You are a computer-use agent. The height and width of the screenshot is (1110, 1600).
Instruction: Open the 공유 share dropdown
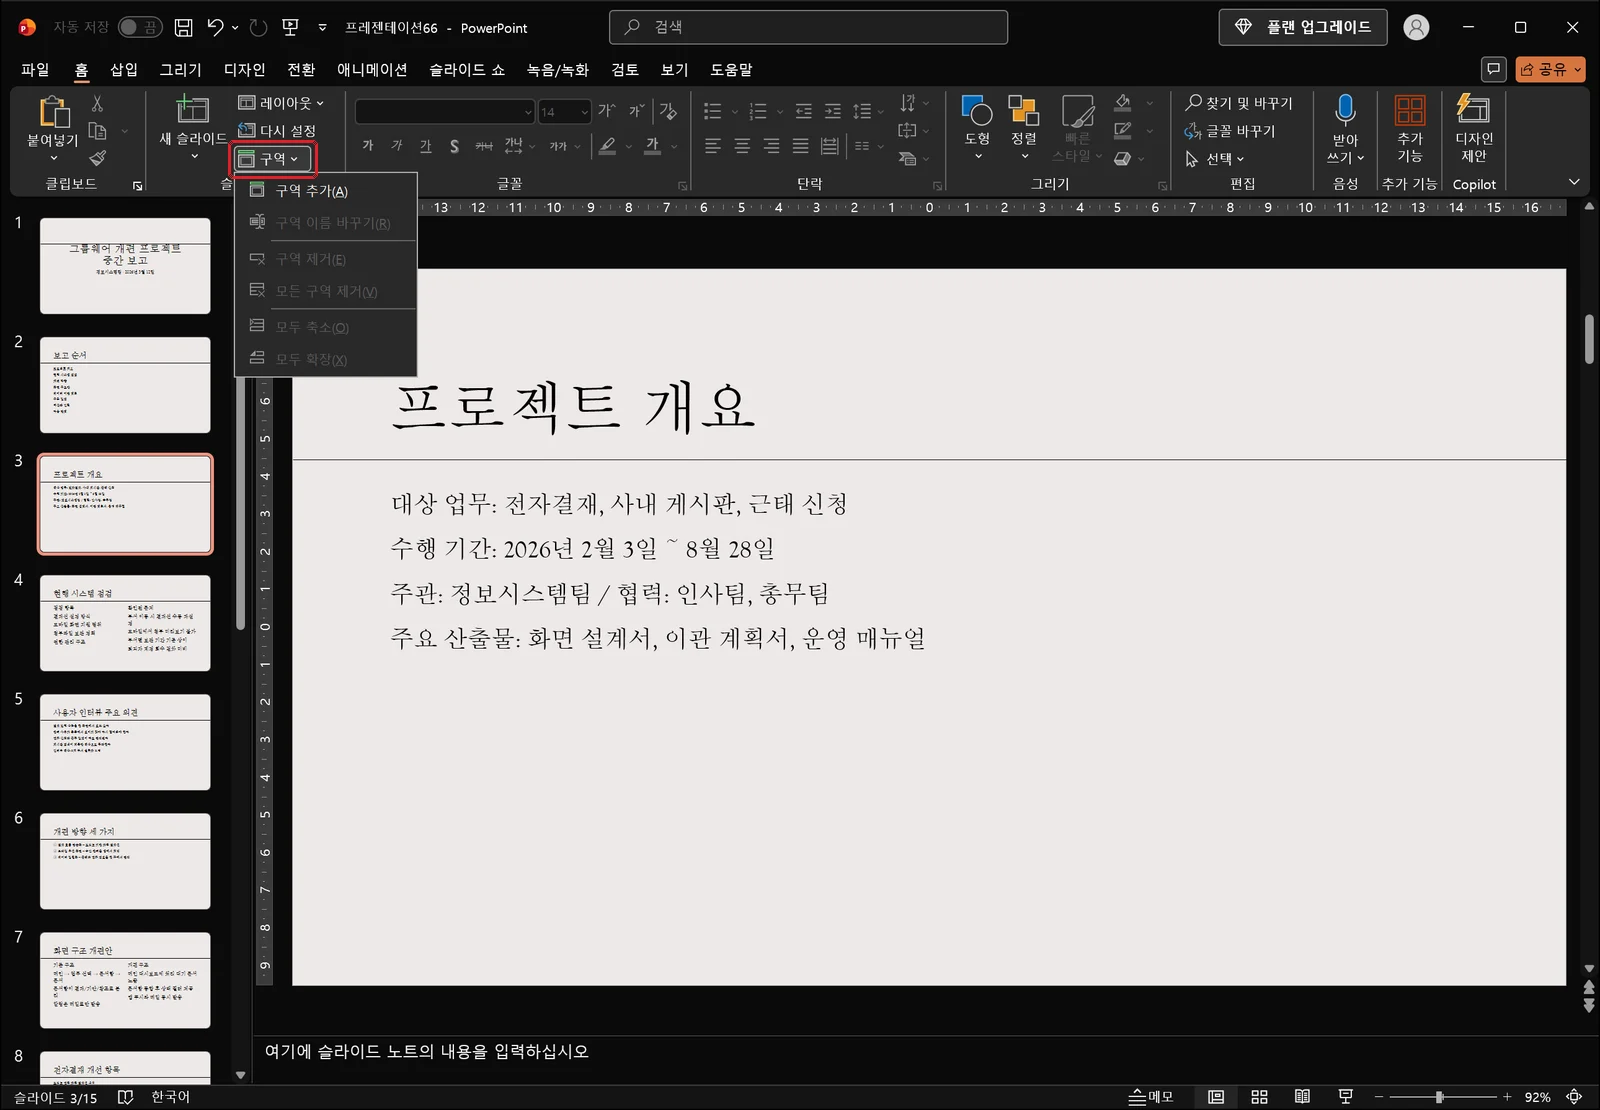click(1551, 69)
